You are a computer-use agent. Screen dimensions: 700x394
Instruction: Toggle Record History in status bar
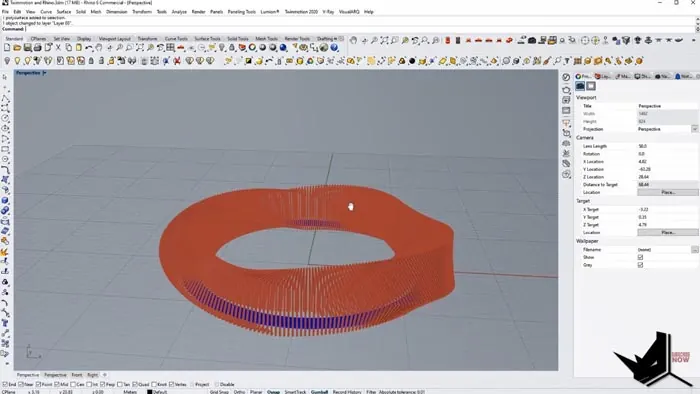347,392
